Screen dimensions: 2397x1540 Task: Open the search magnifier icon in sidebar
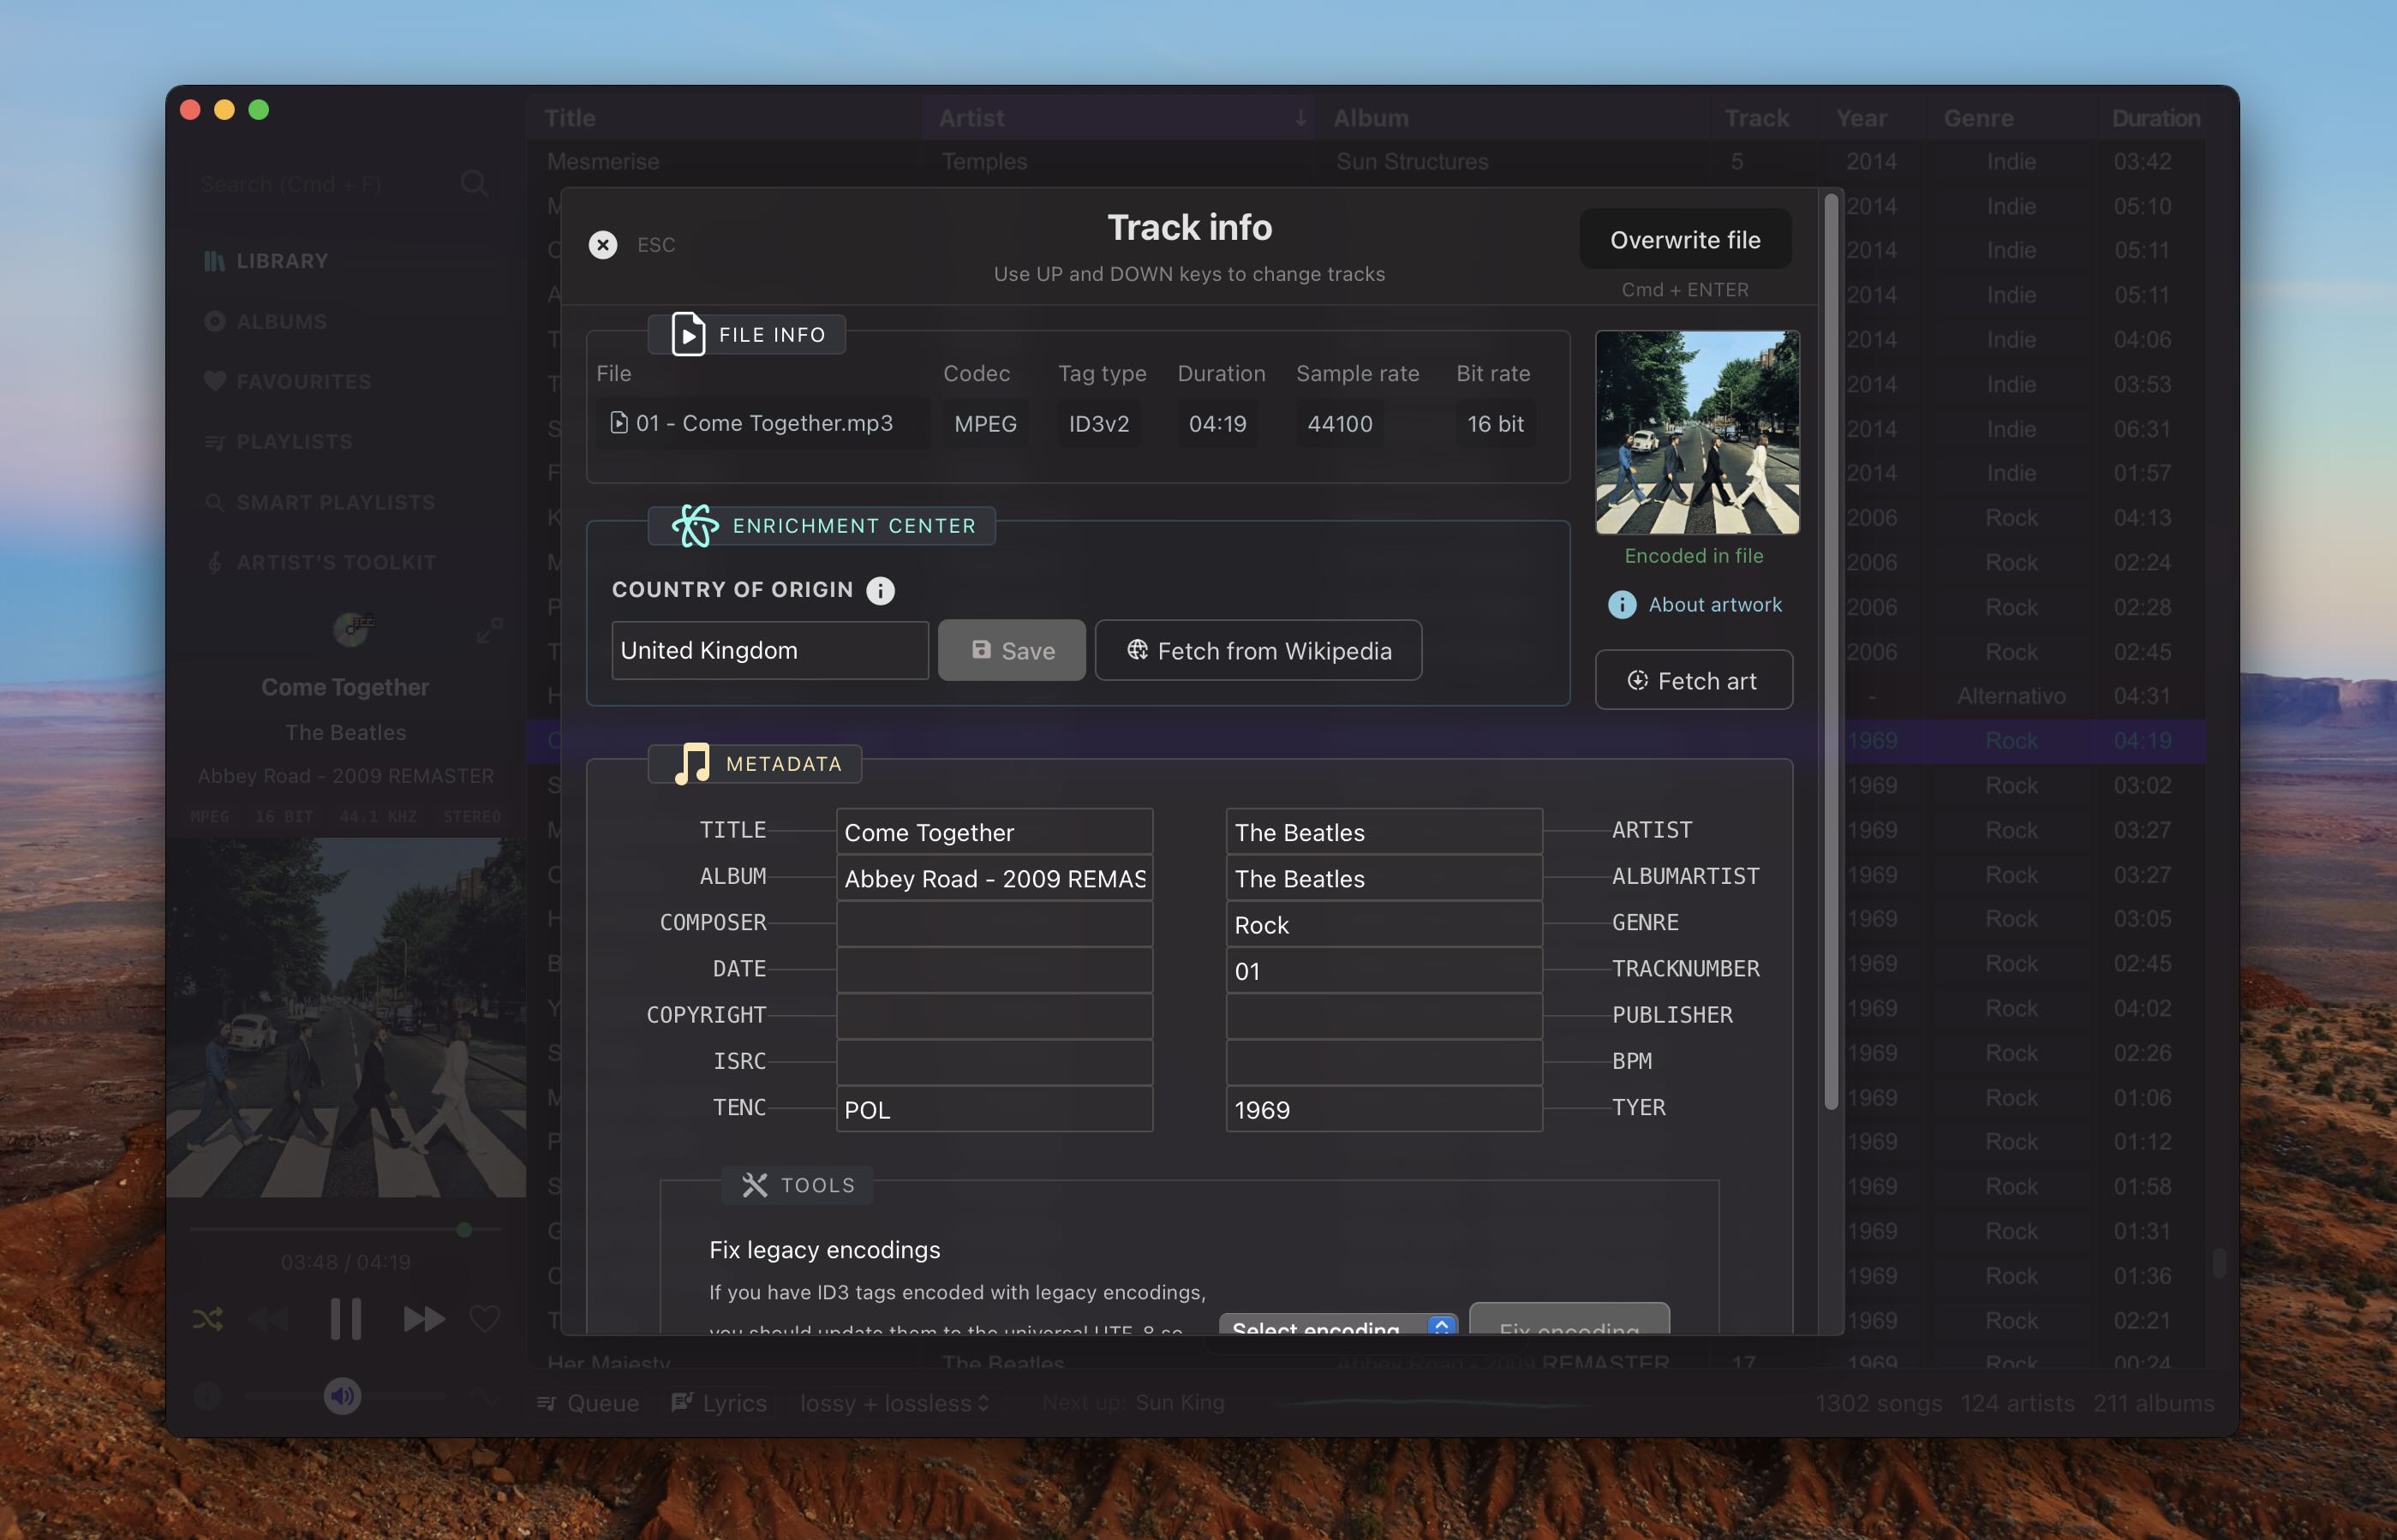tap(474, 184)
